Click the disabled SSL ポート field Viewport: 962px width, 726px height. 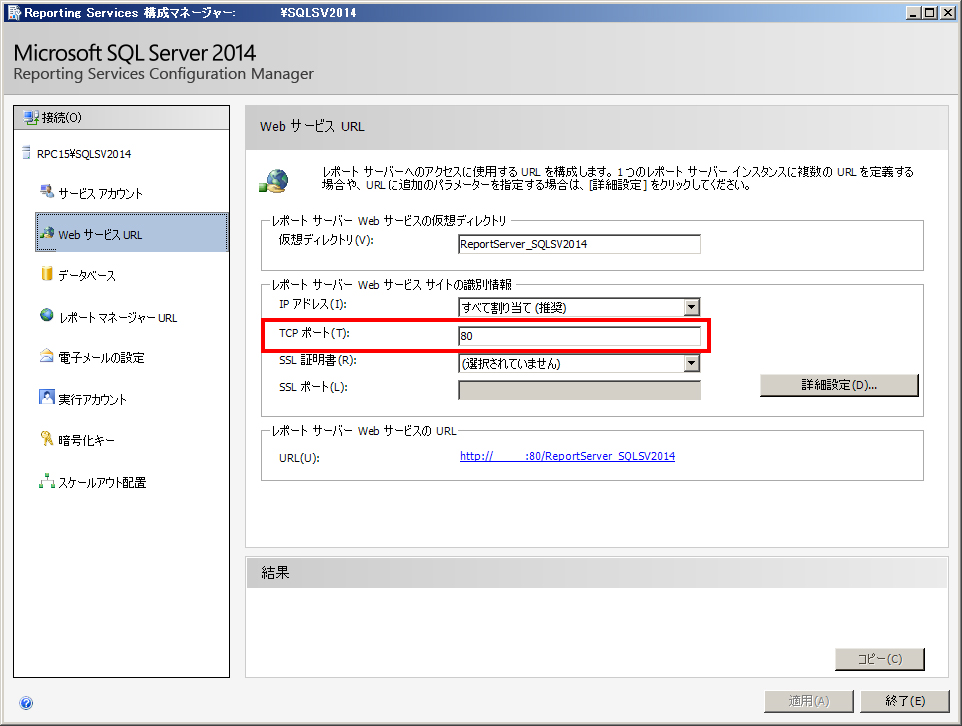tap(579, 390)
